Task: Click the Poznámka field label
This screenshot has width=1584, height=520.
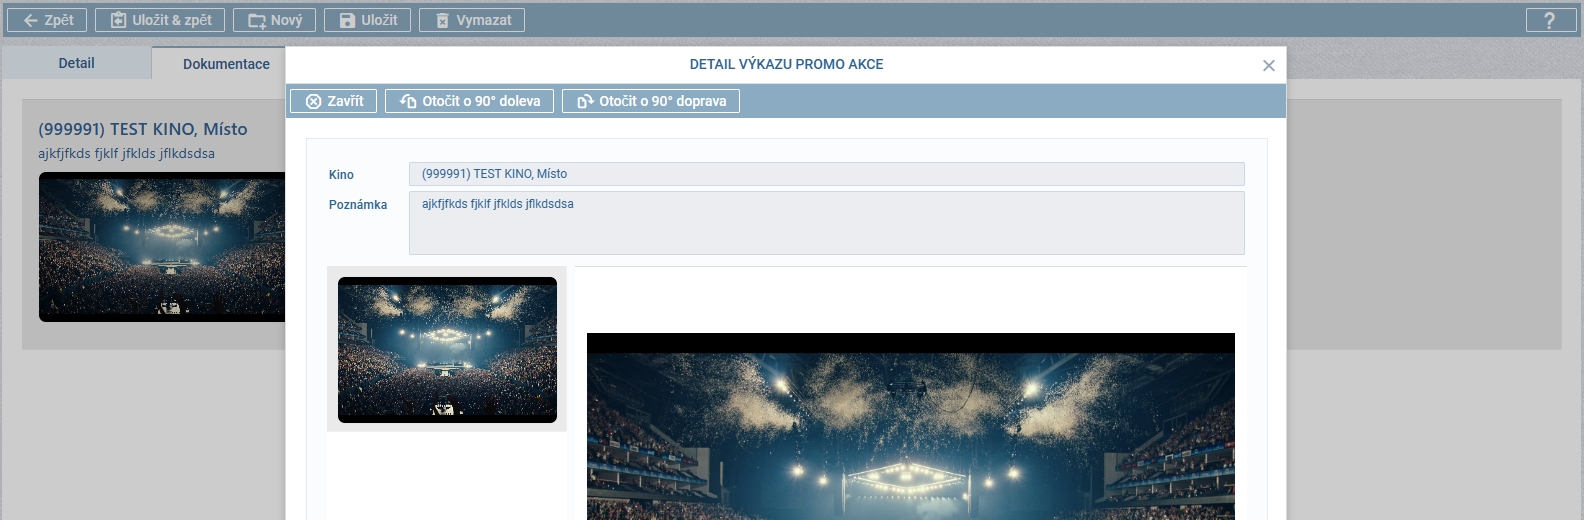Action: coord(358,205)
